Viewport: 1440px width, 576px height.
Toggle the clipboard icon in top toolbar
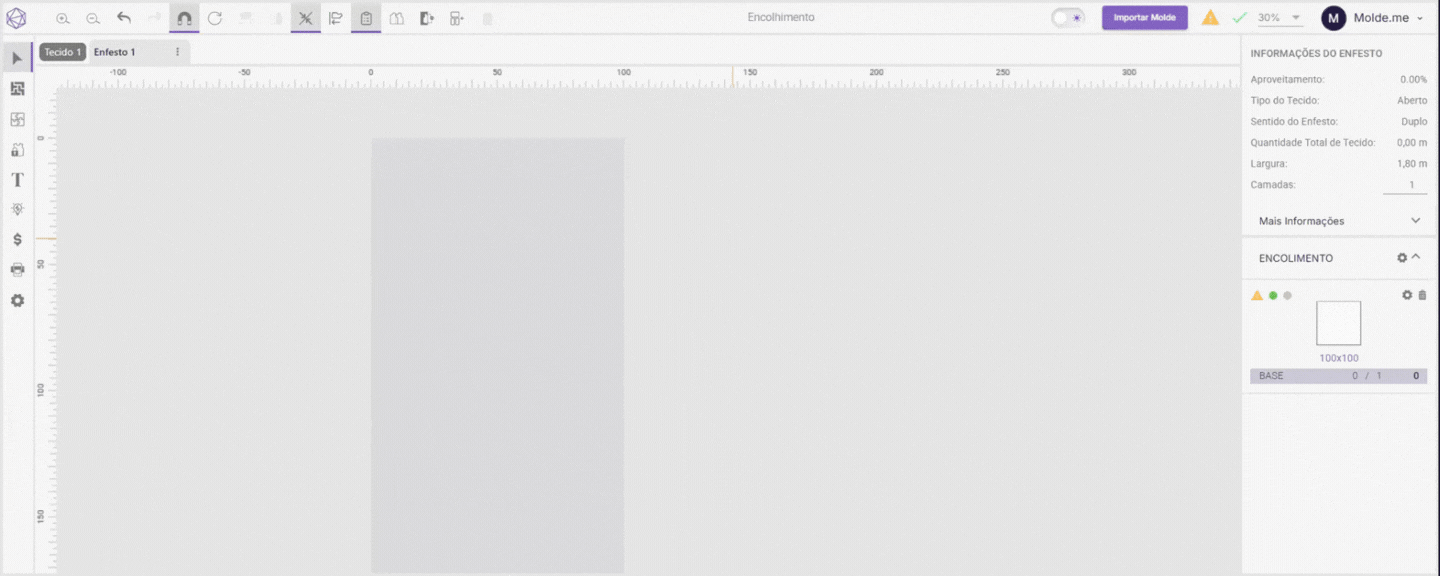click(x=366, y=18)
